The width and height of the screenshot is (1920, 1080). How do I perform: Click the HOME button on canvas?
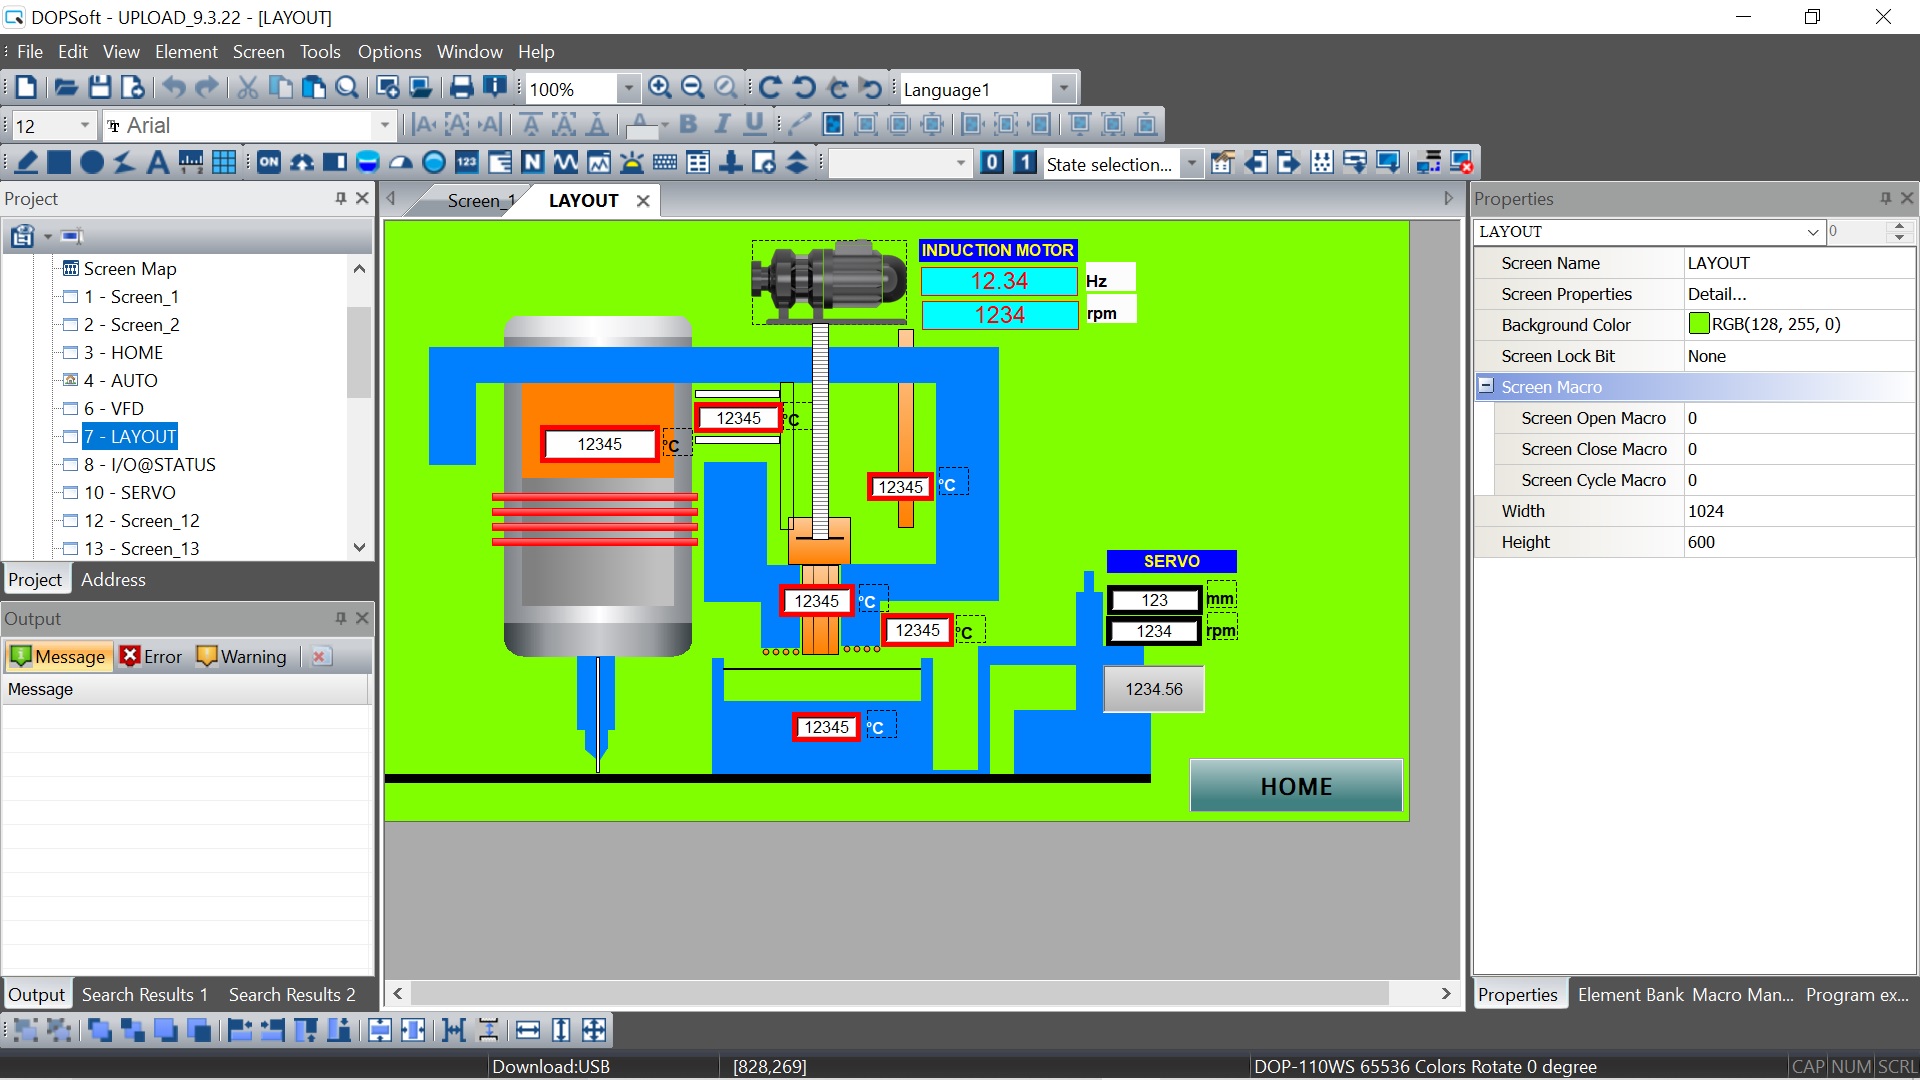[x=1296, y=786]
